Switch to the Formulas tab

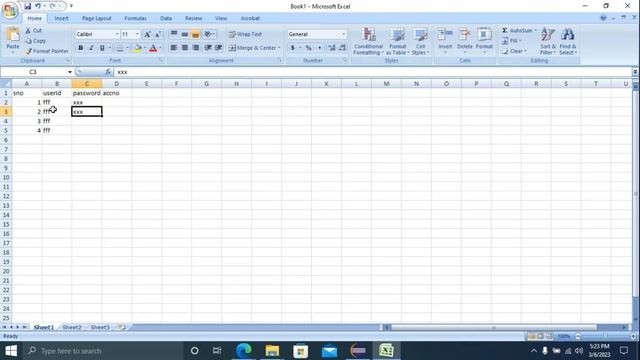135,18
